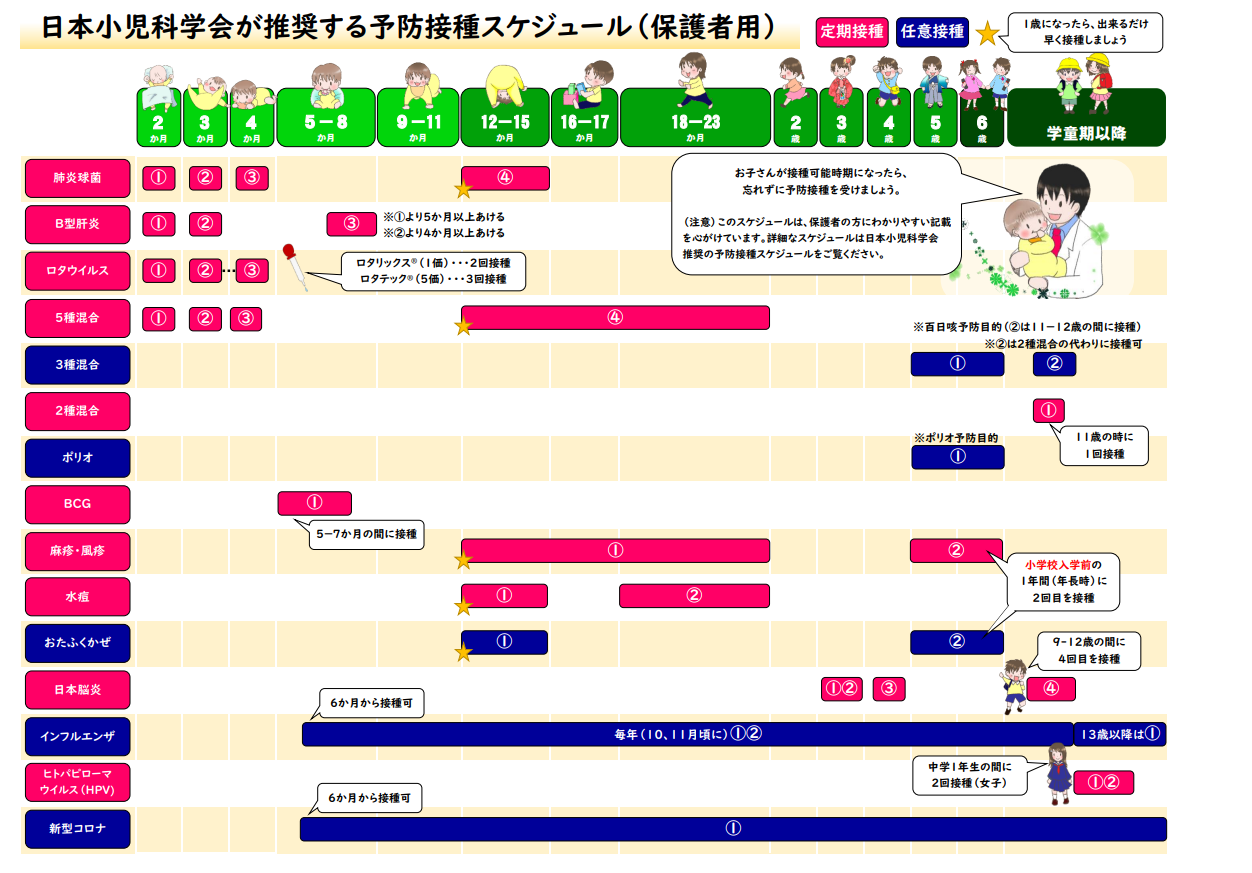1252x873 pixels.
Task: Select the 水痘 vaccine label
Action: [x=77, y=597]
